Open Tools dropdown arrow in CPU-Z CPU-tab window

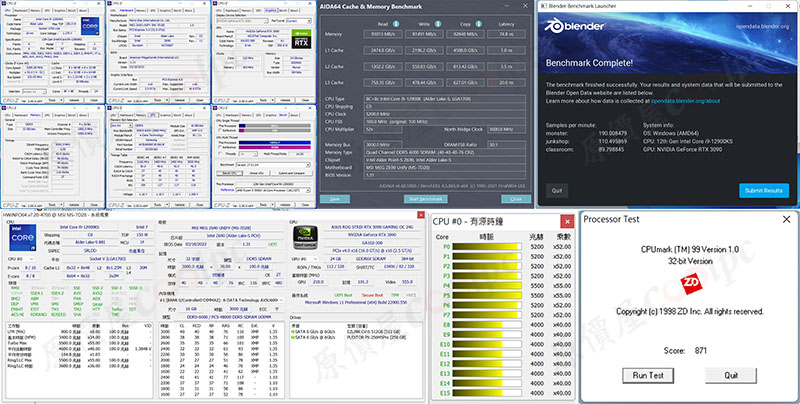pos(61,100)
